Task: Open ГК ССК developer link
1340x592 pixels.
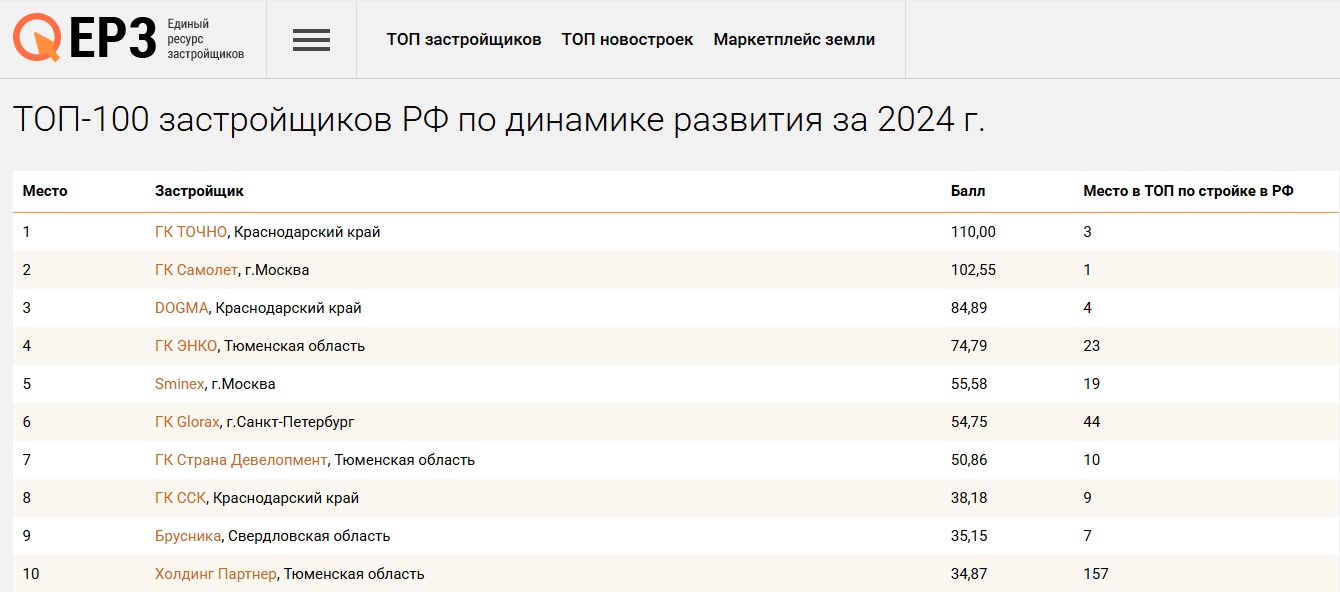Action: click(x=180, y=498)
